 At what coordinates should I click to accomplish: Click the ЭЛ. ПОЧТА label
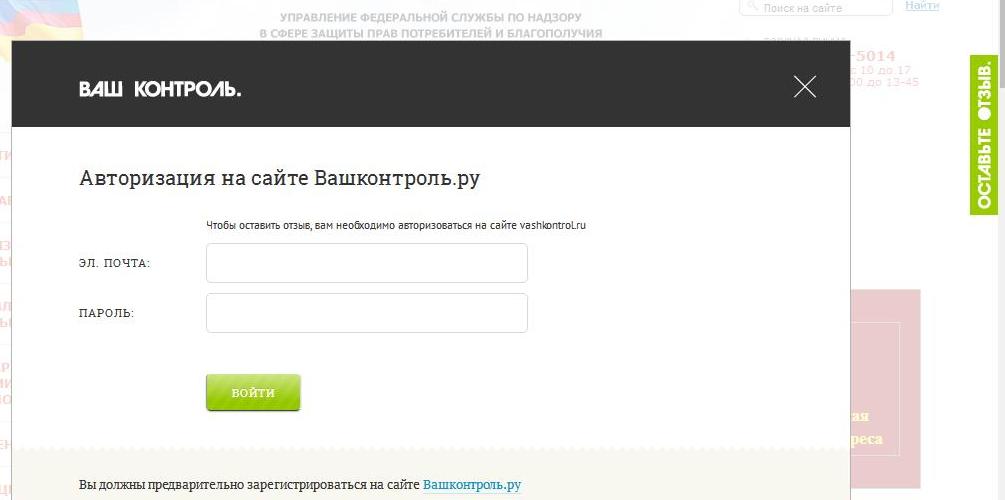tap(114, 263)
